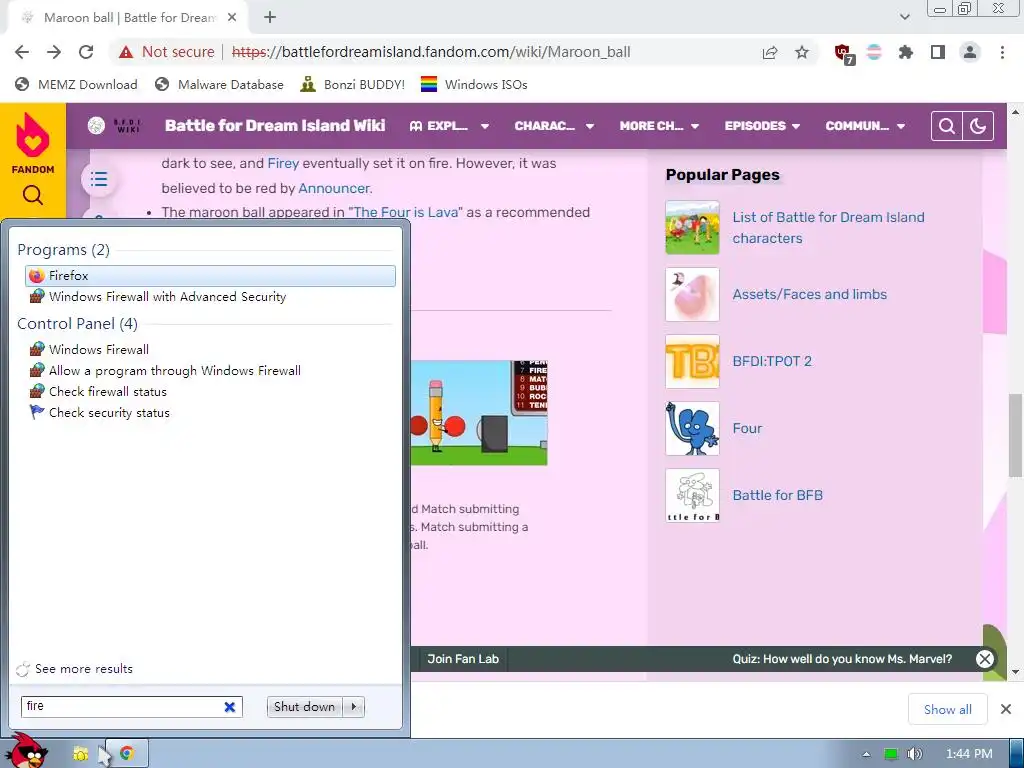
Task: Close the downloads bar
Action: tap(1006, 709)
